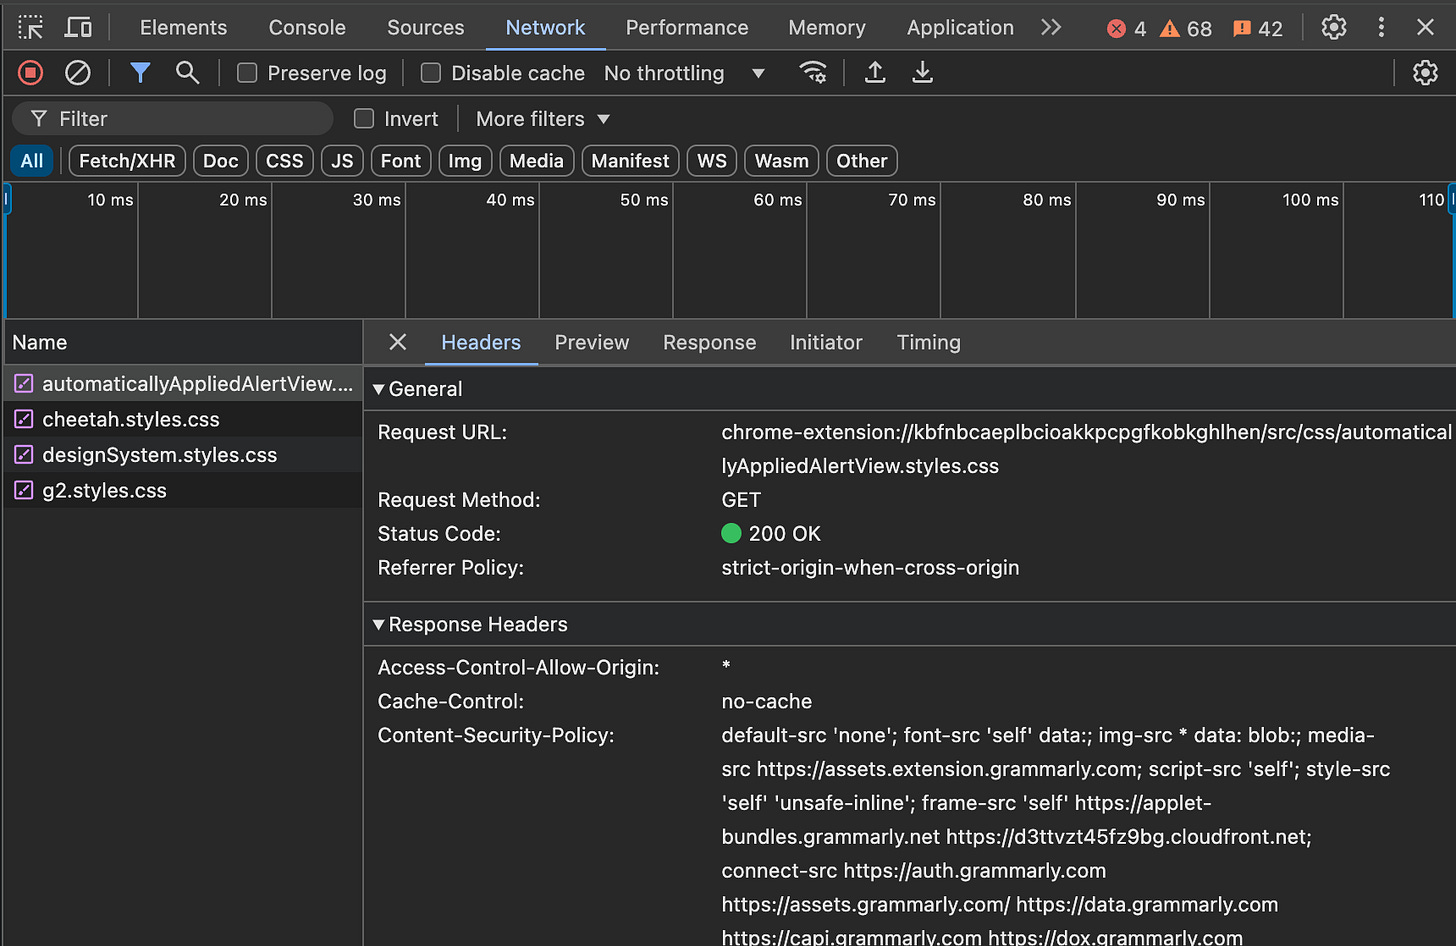1456x946 pixels.
Task: Open the No throttling dropdown
Action: (684, 73)
